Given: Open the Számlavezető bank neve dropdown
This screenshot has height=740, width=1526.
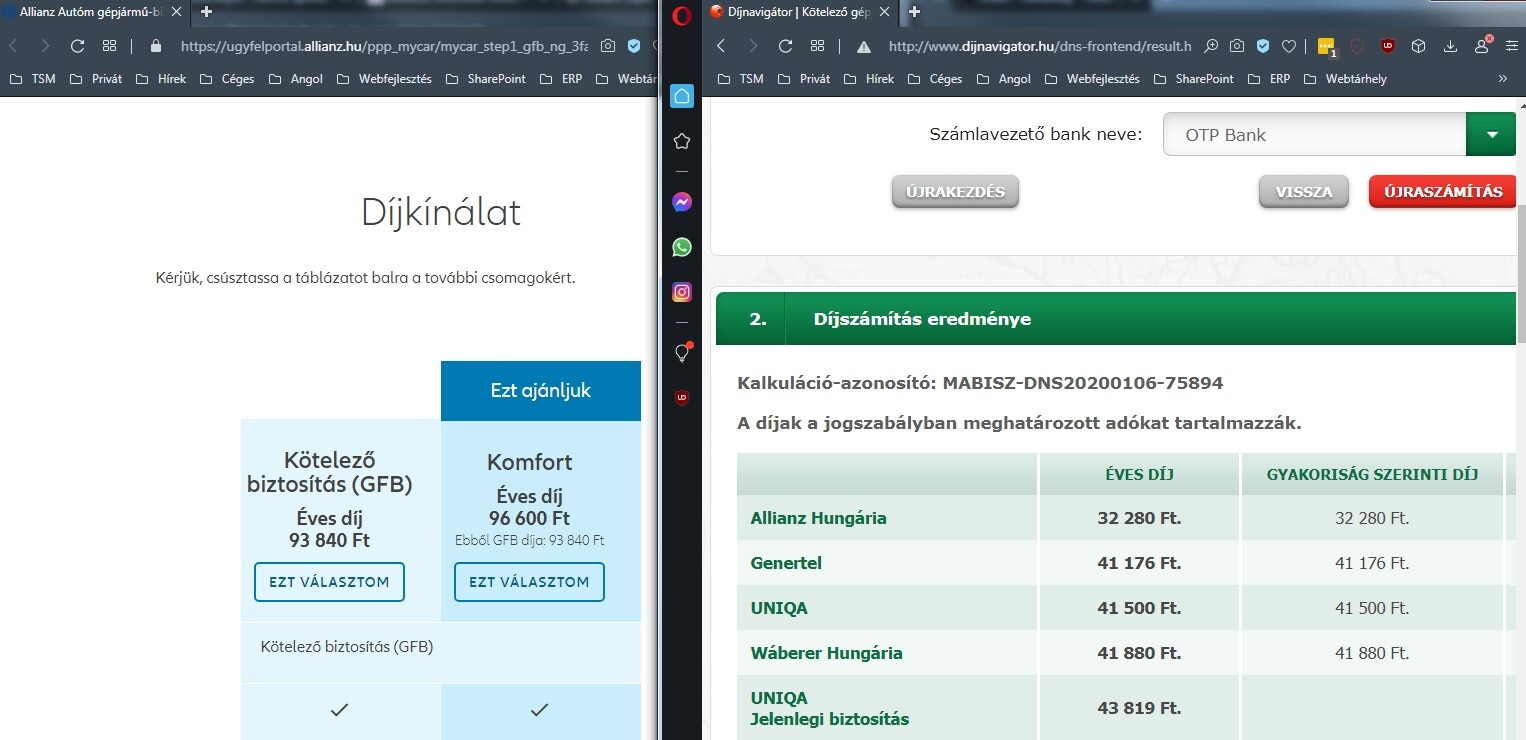Looking at the screenshot, I should click(1339, 134).
